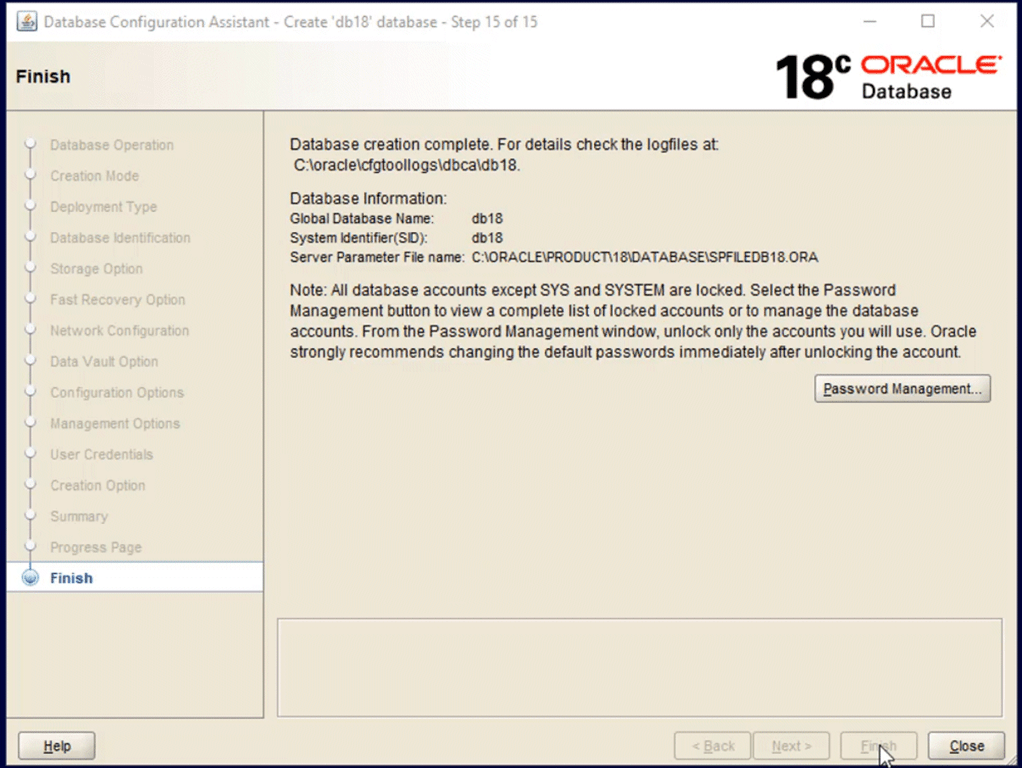The width and height of the screenshot is (1022, 768).
Task: Select the Creation Mode step
Action: (x=95, y=176)
